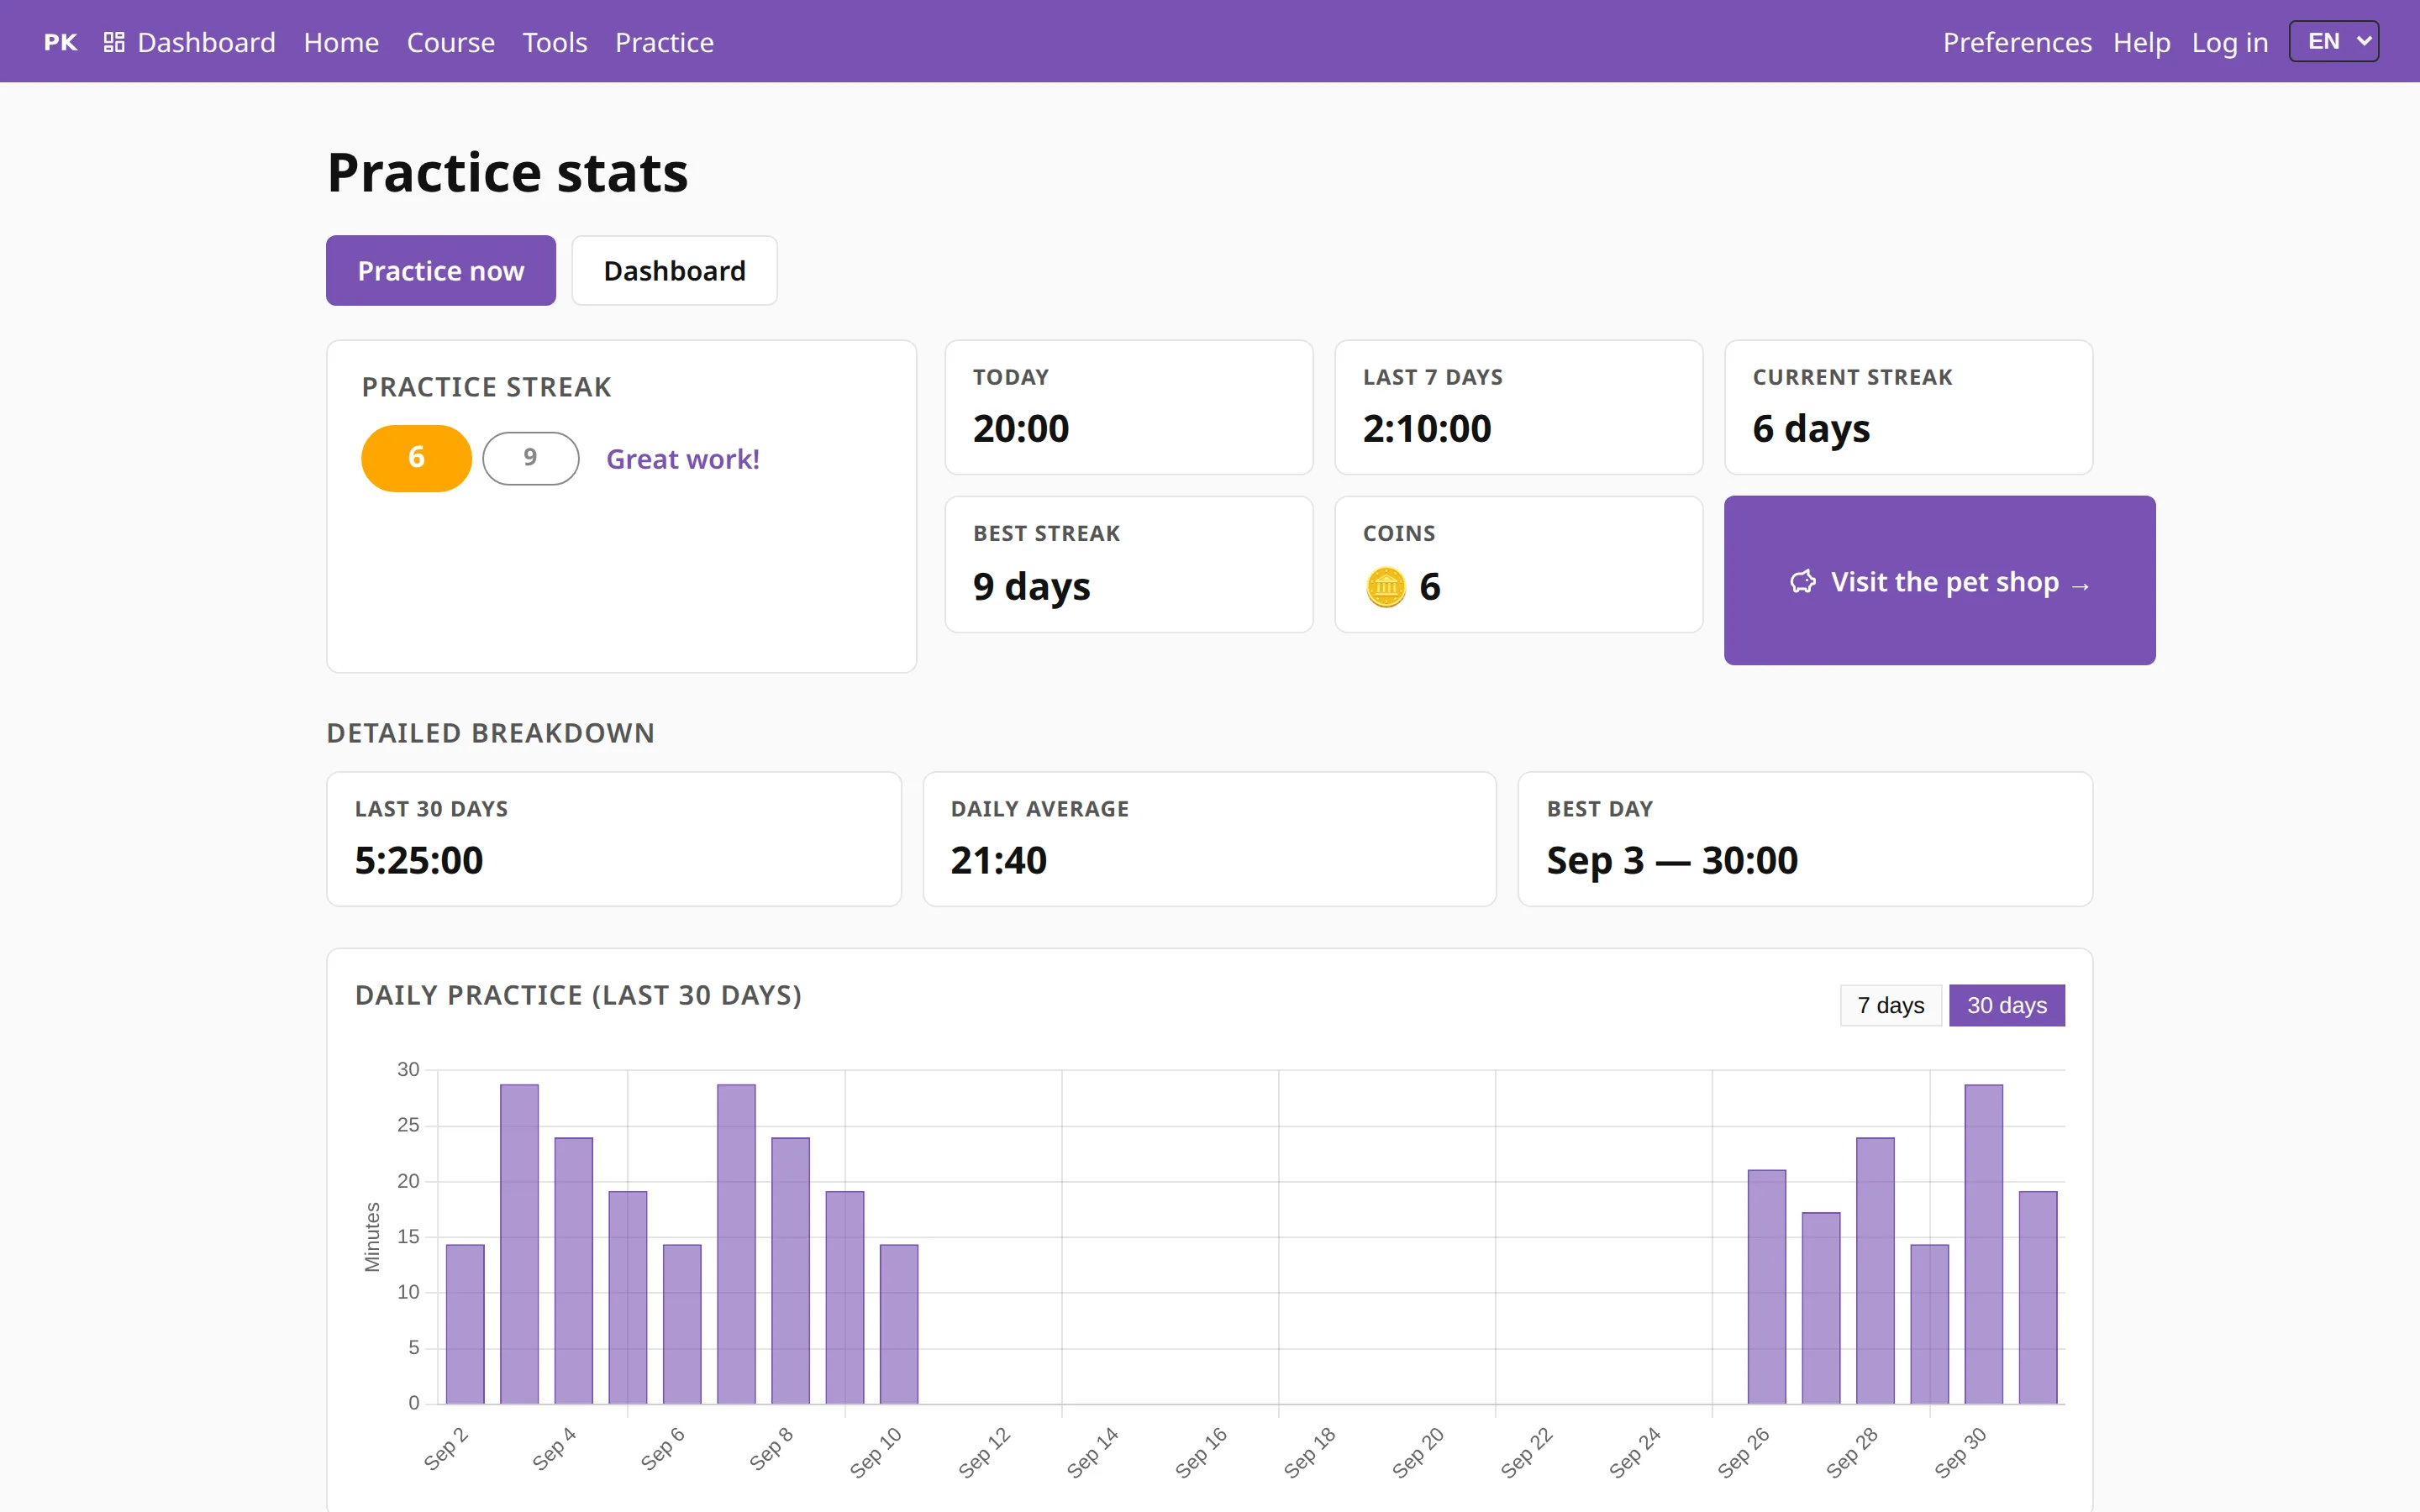
Task: Click the orange streak badge showing 6
Action: tap(416, 457)
